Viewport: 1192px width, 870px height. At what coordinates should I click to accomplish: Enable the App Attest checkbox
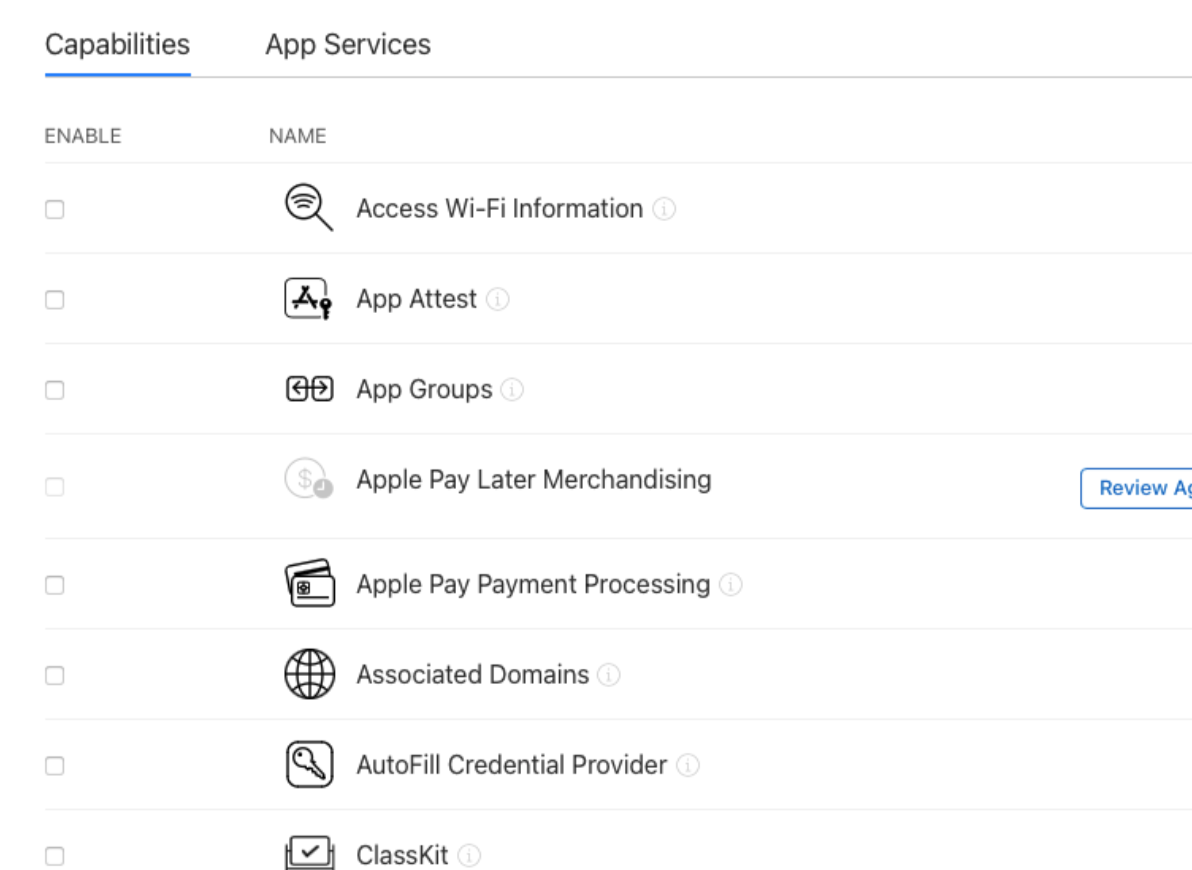[55, 300]
